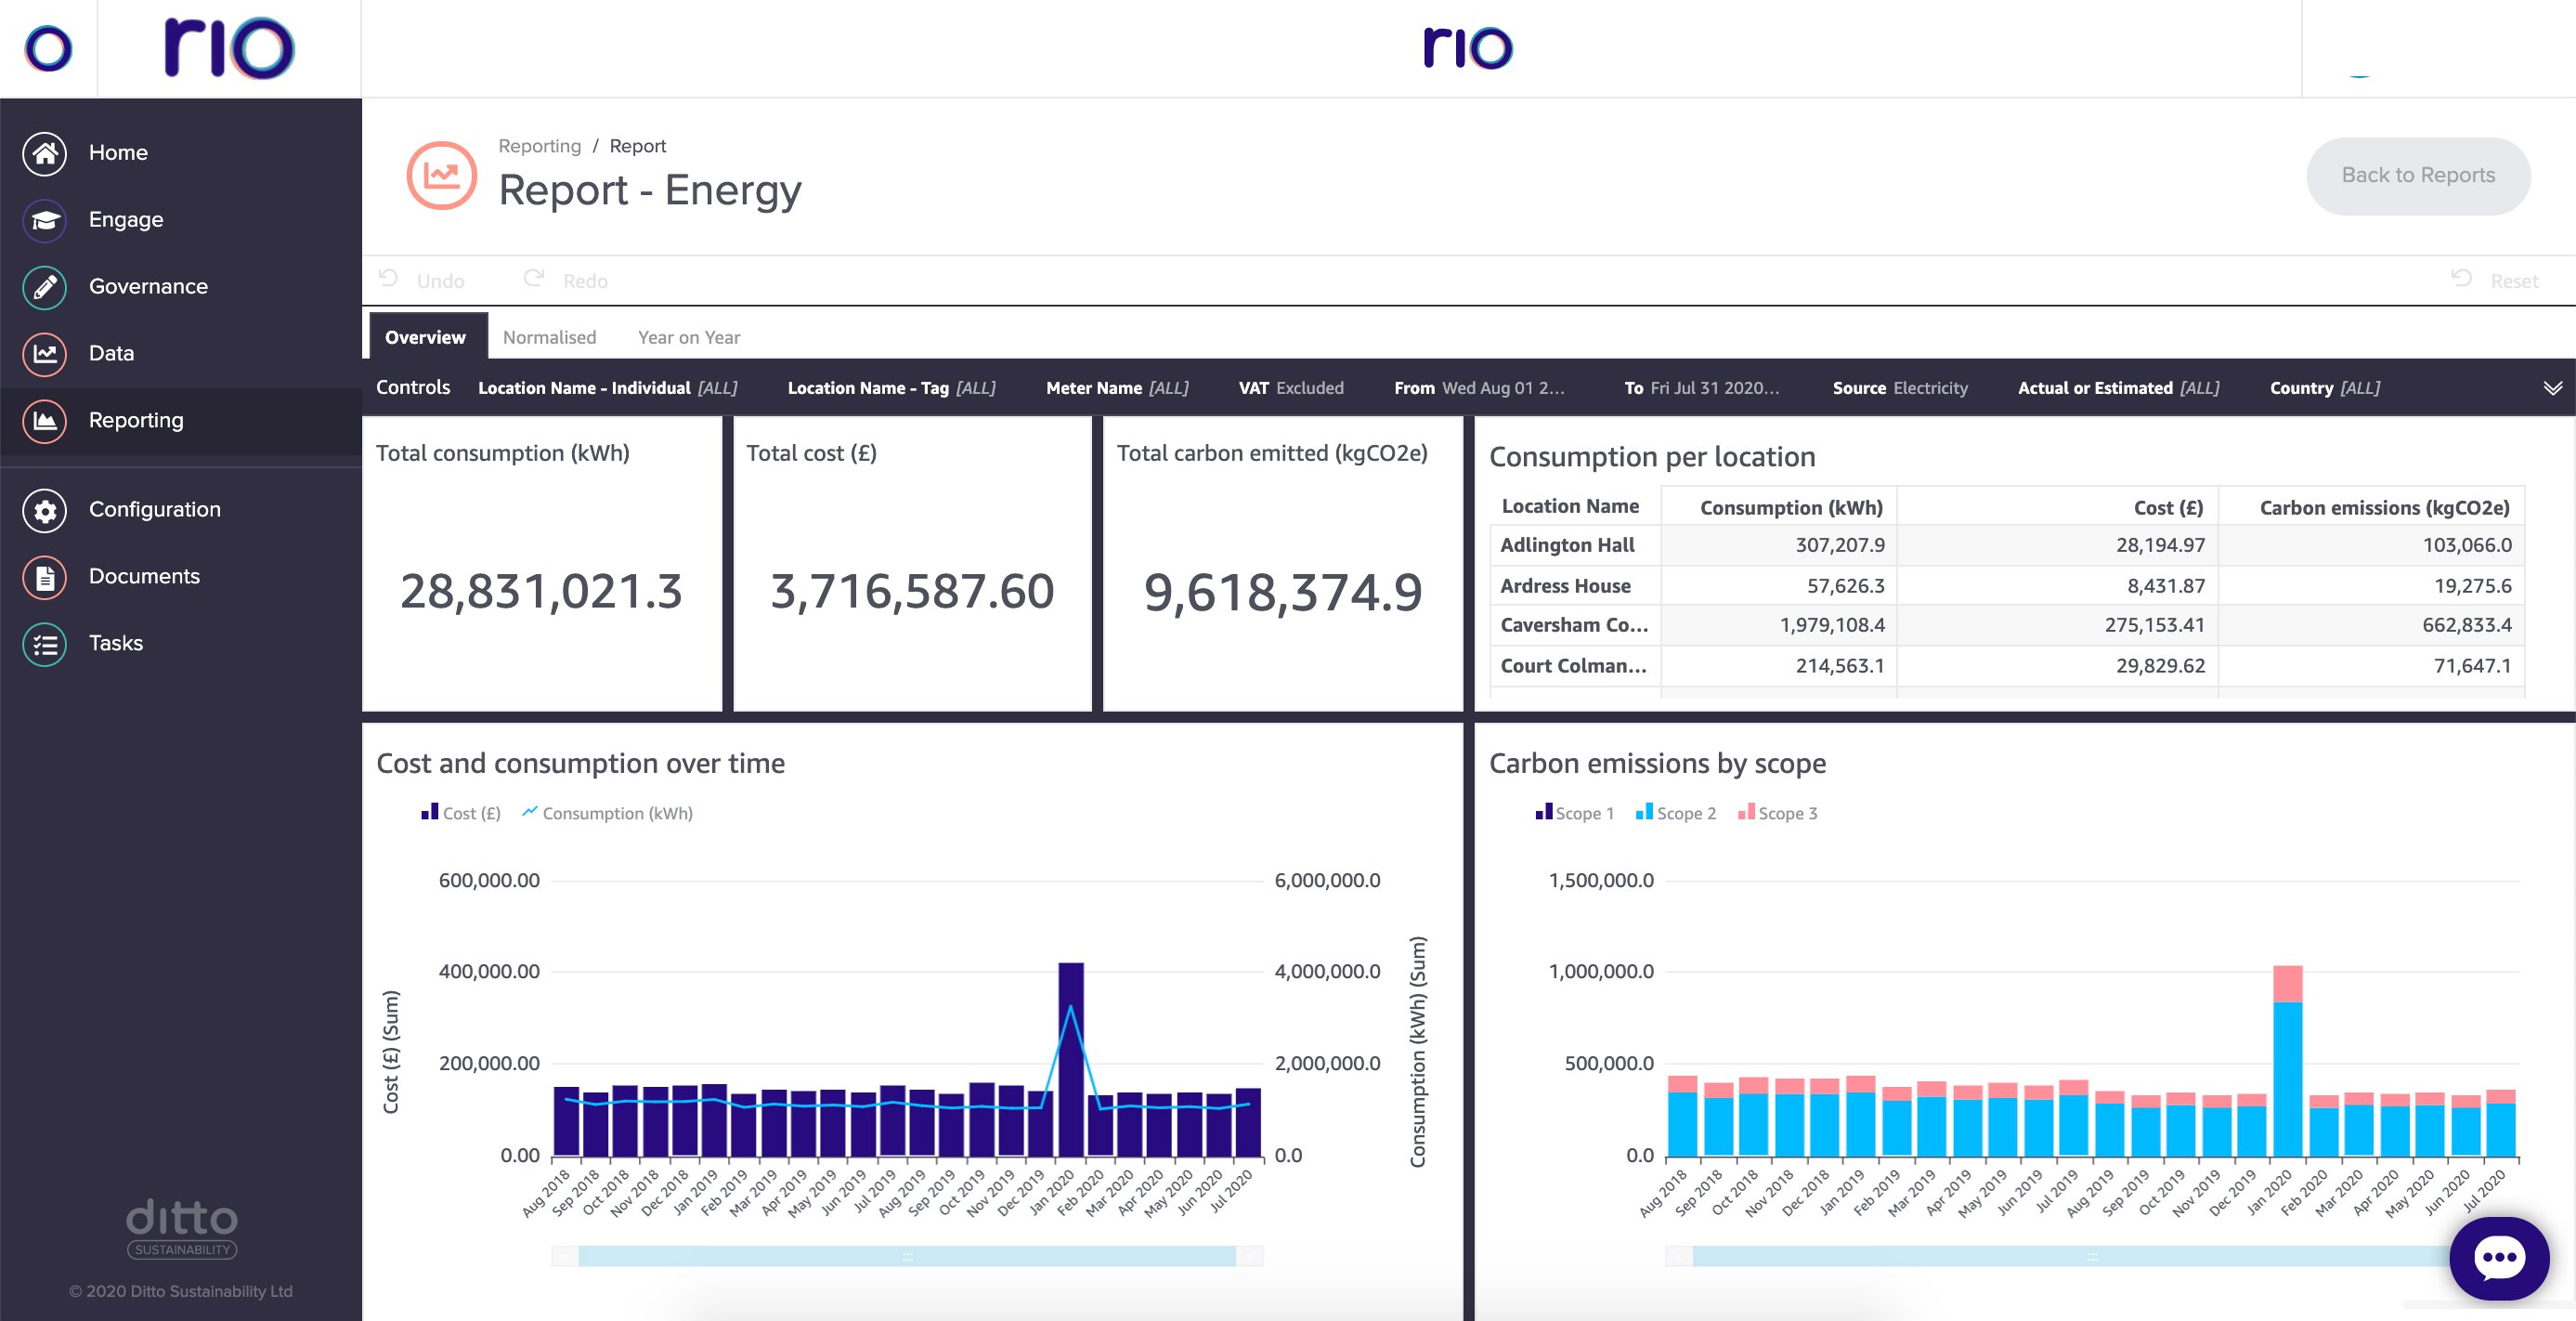Open the Source Electricity filter dropdown
Viewport: 2576px width, 1321px height.
click(x=1899, y=388)
